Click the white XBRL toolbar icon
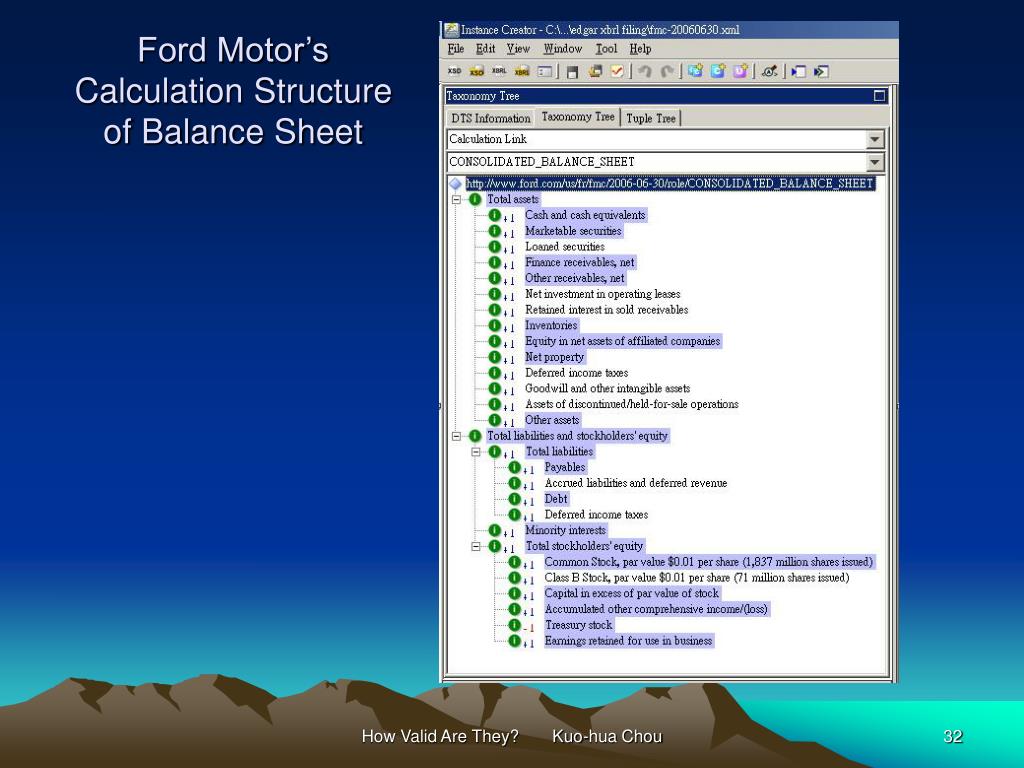Image resolution: width=1024 pixels, height=768 pixels. [500, 71]
